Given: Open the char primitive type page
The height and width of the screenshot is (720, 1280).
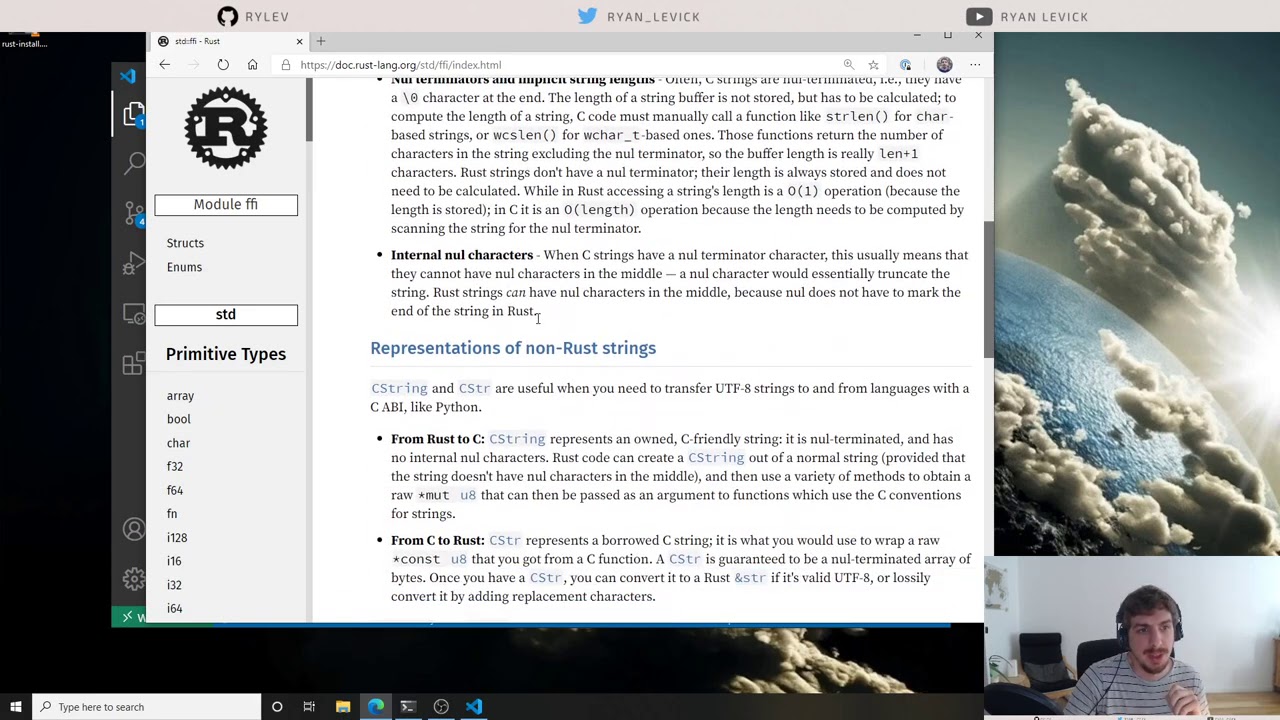Looking at the screenshot, I should point(178,443).
